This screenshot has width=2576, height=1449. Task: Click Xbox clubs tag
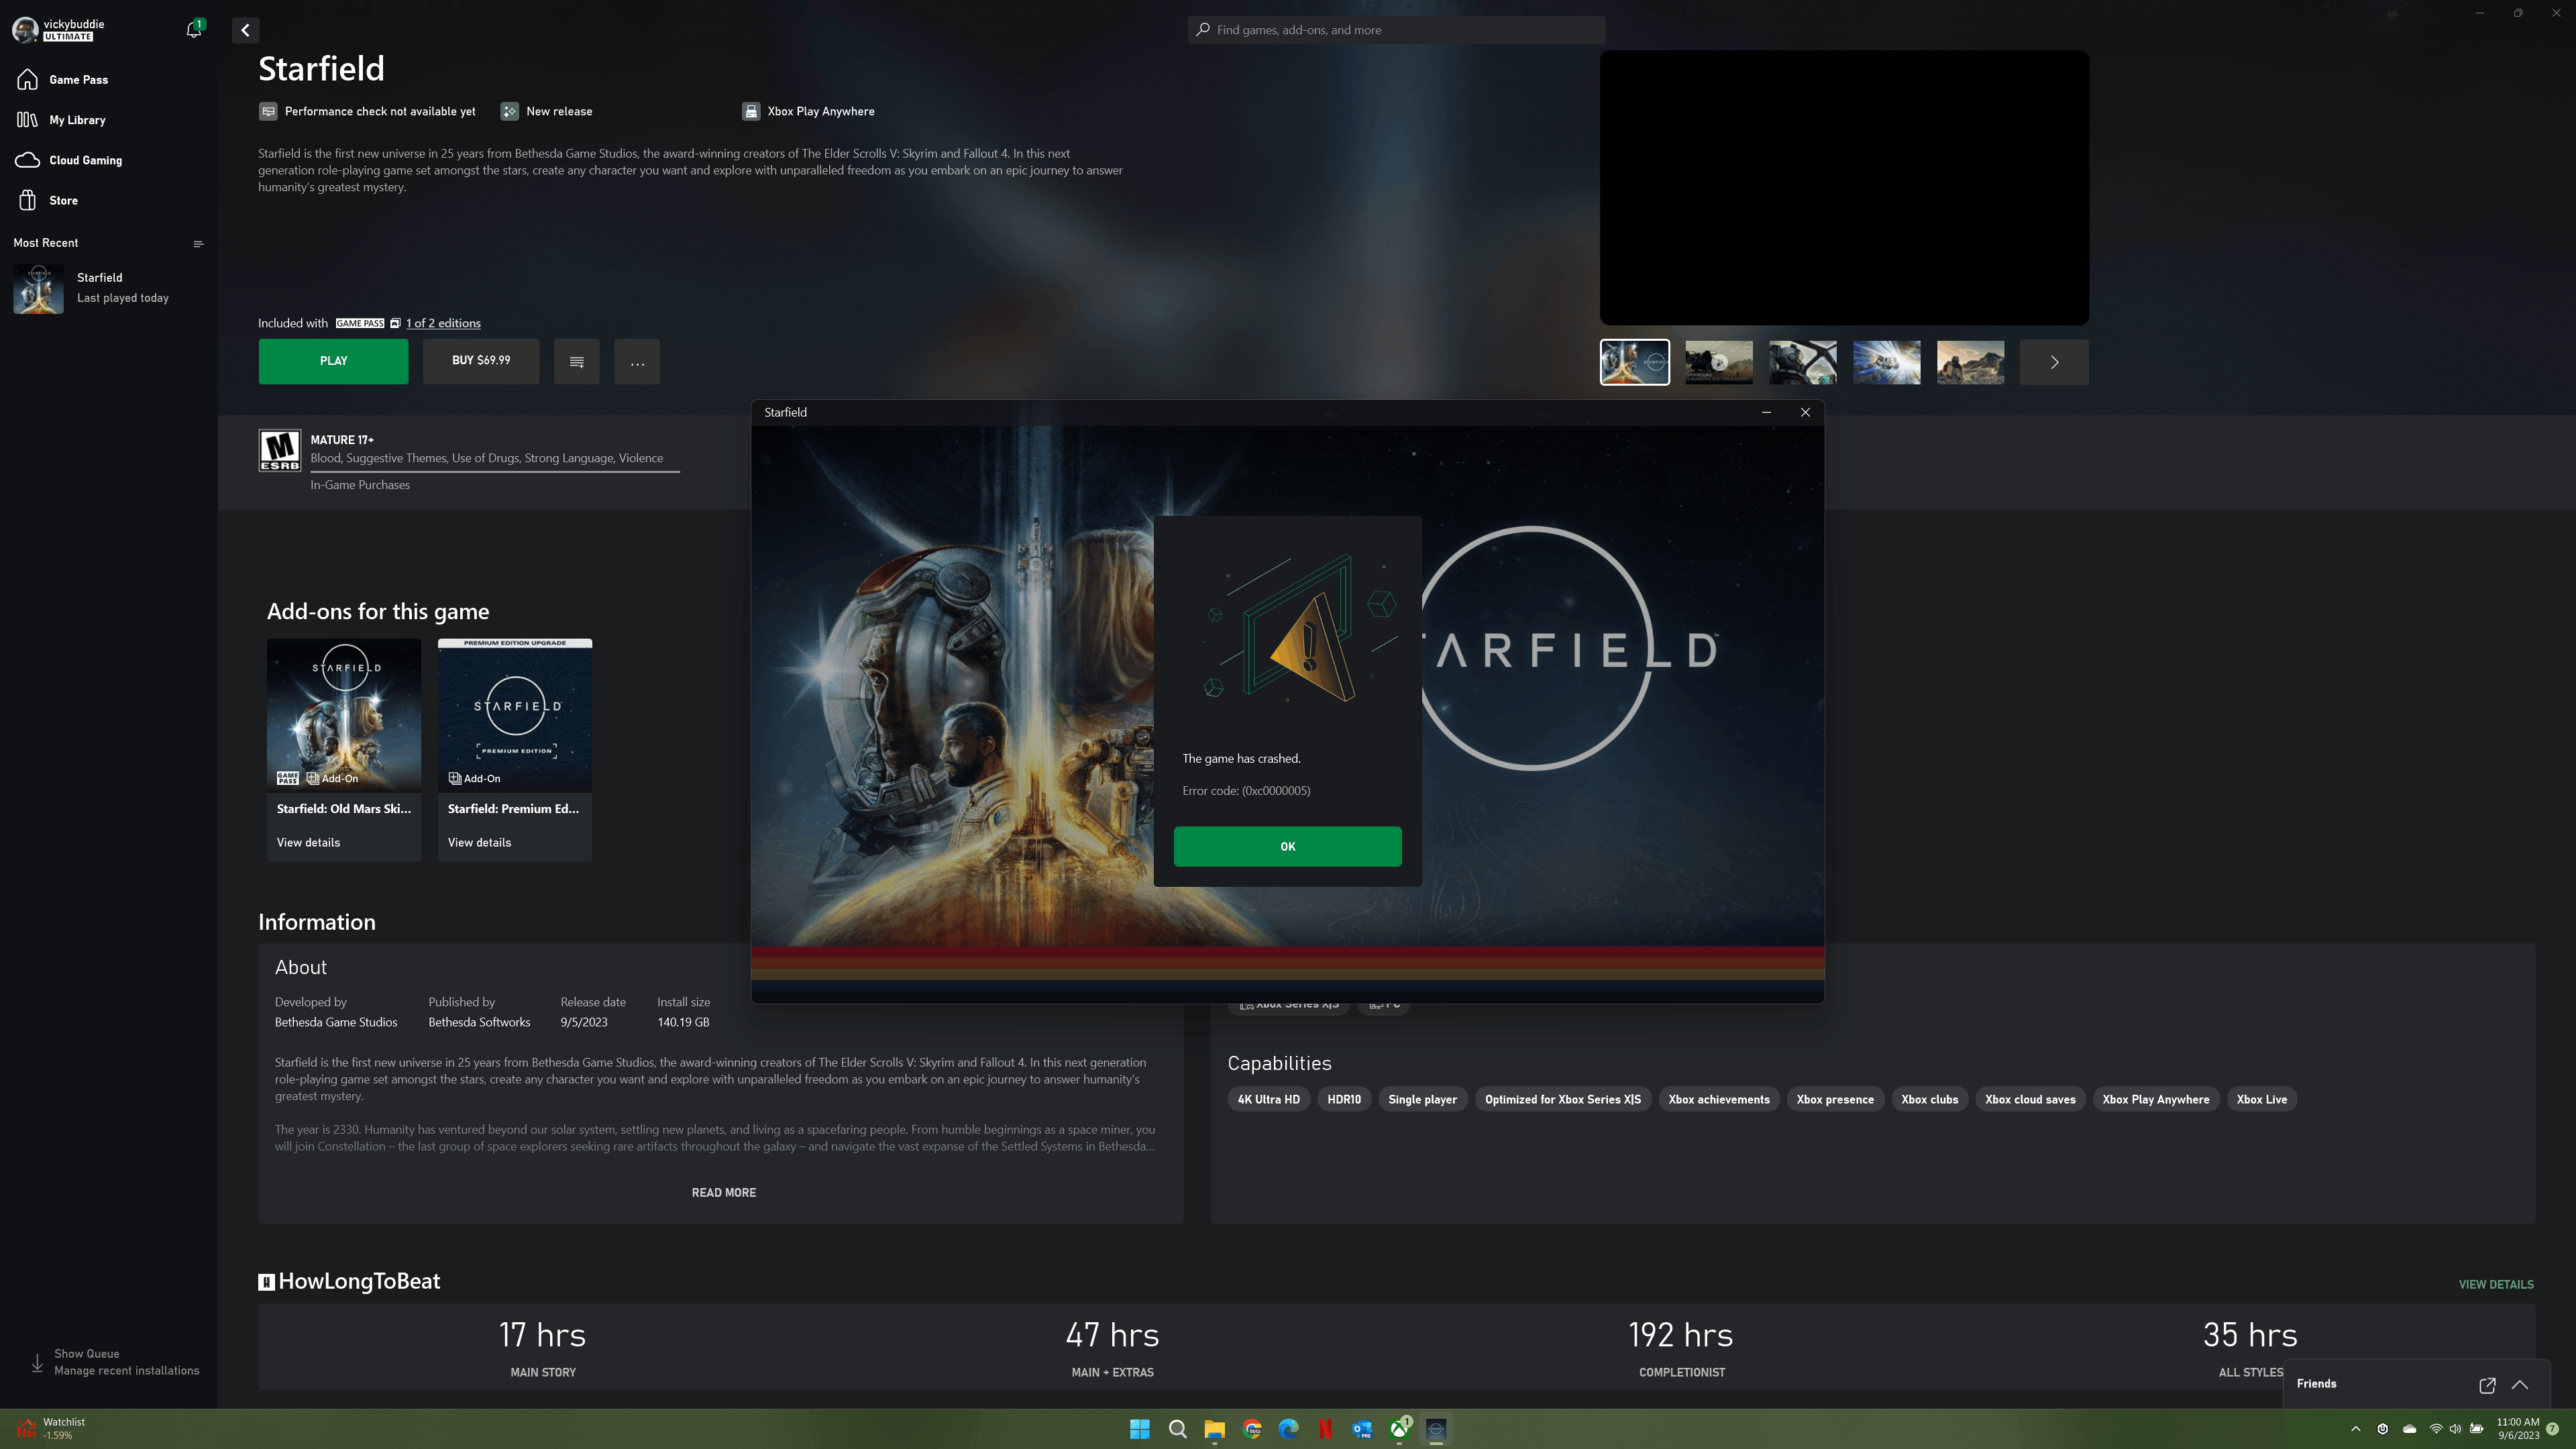tap(1929, 1099)
